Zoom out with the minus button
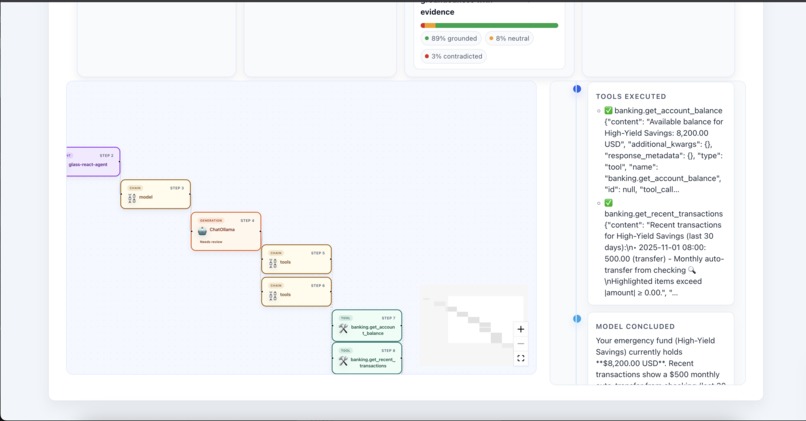 521,343
